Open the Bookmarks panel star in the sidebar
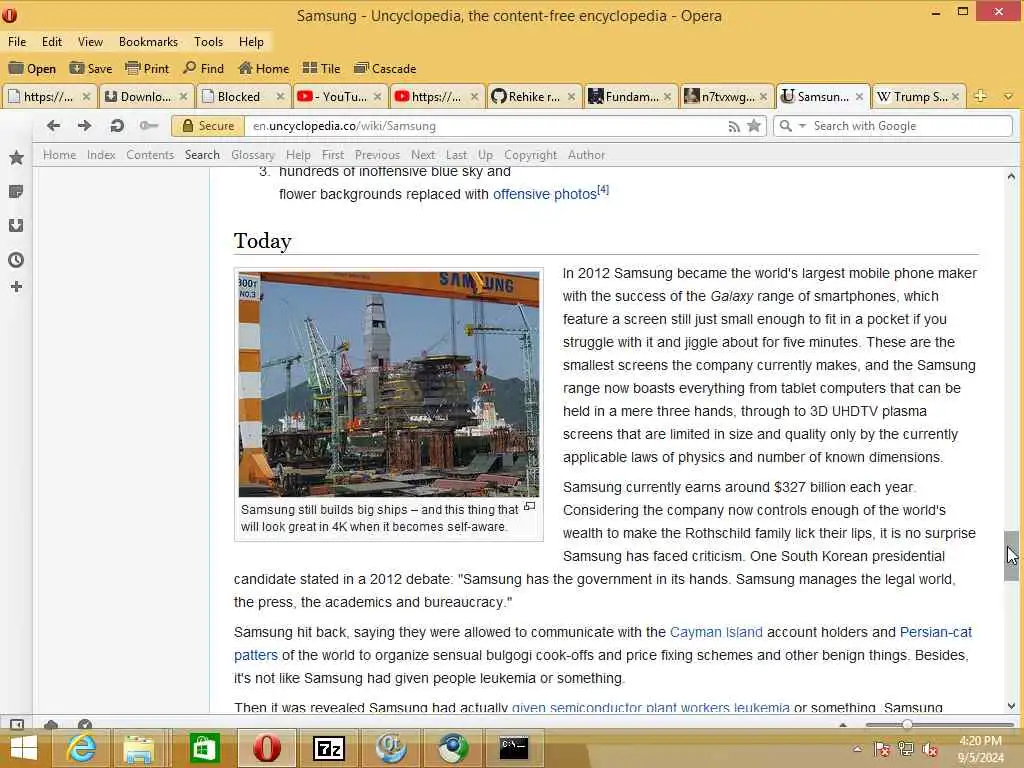 (x=16, y=157)
